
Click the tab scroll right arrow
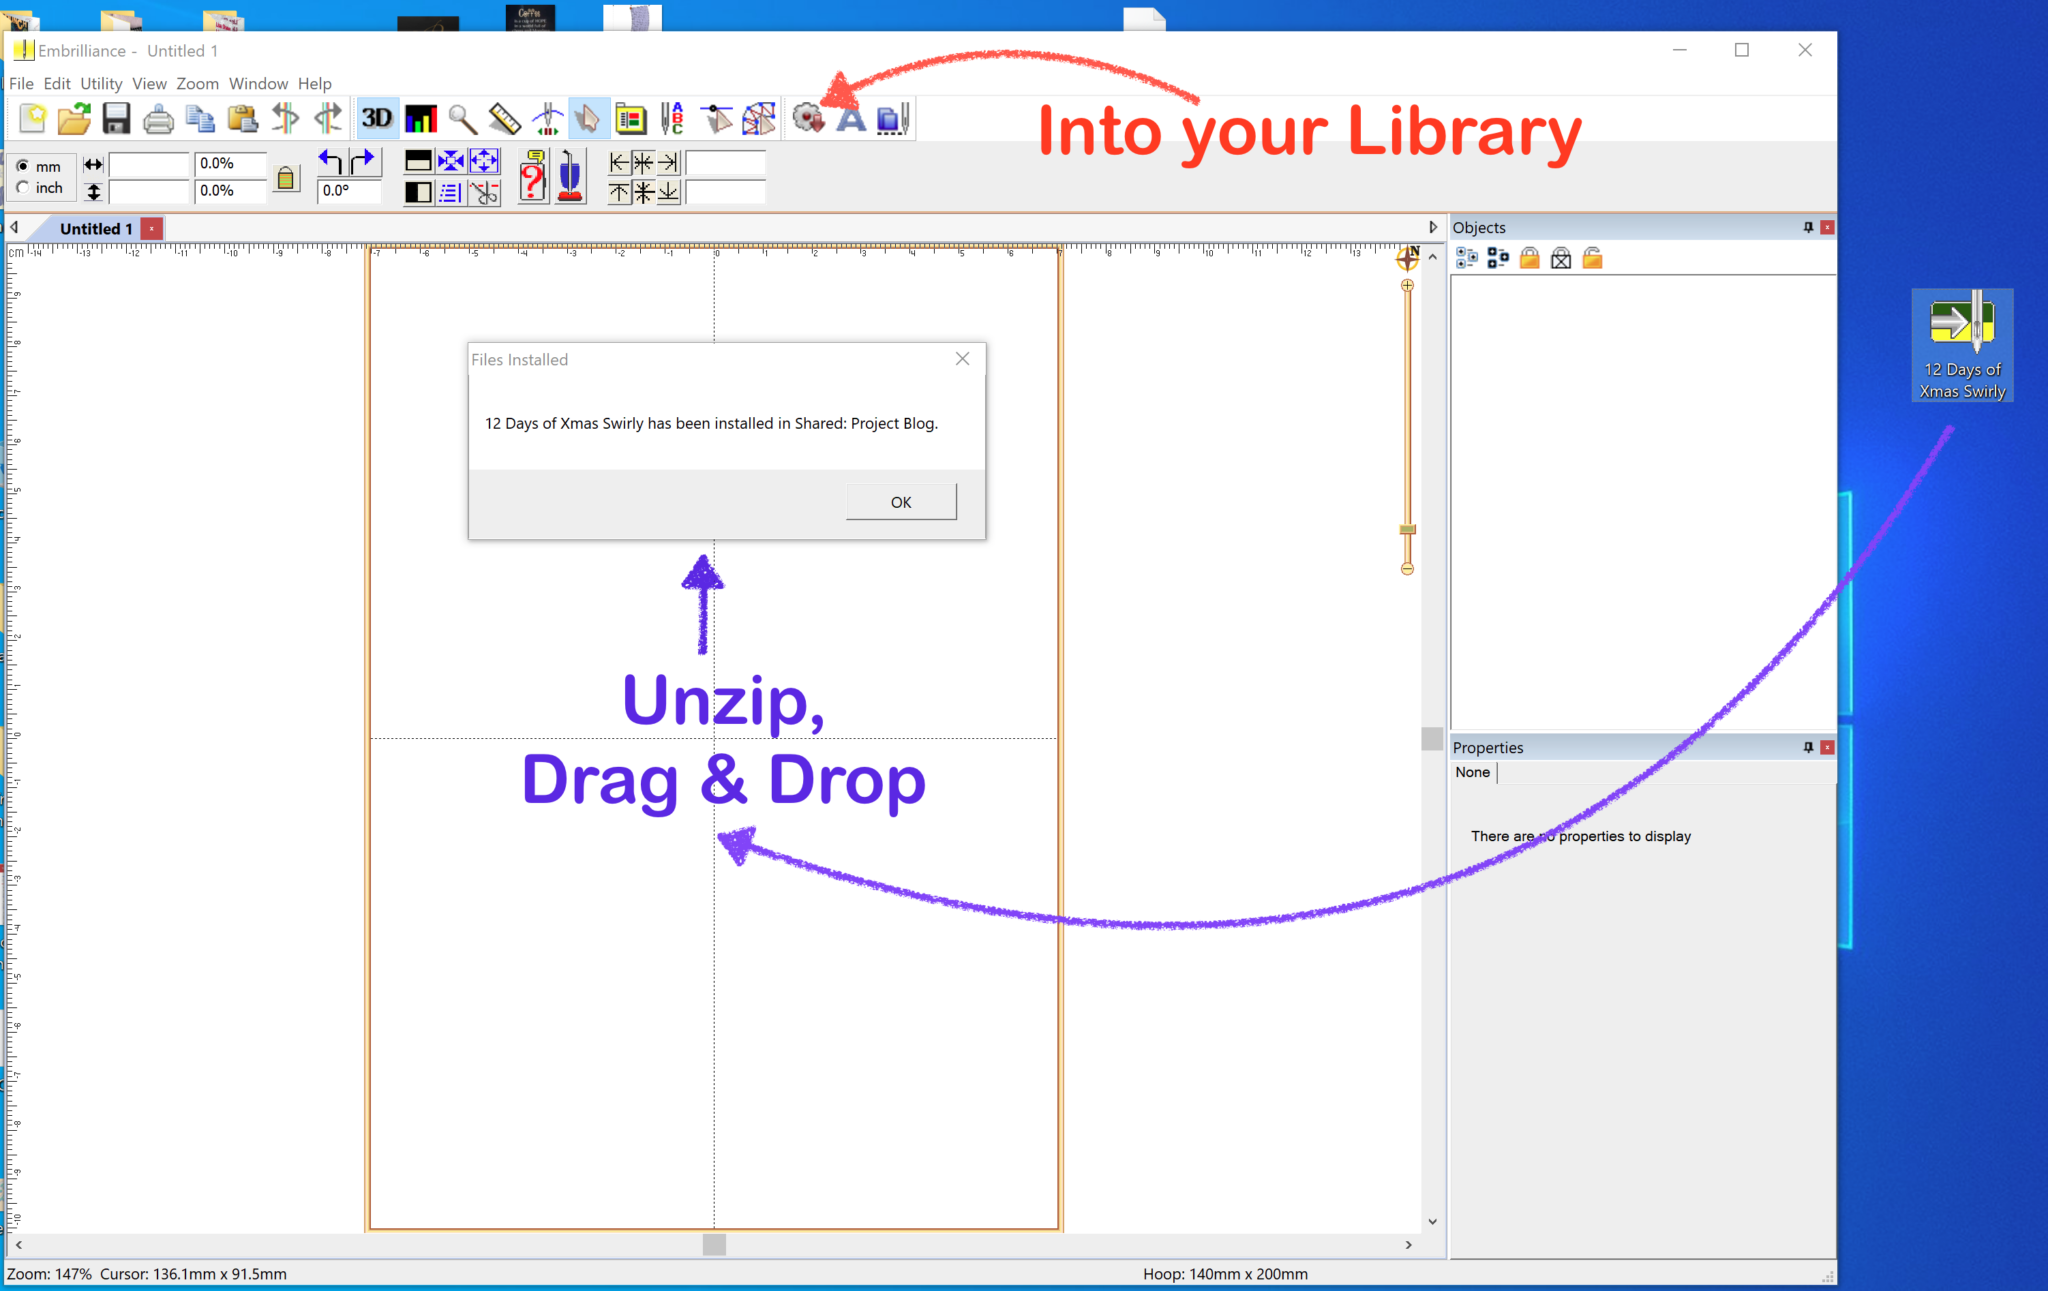(x=1432, y=228)
